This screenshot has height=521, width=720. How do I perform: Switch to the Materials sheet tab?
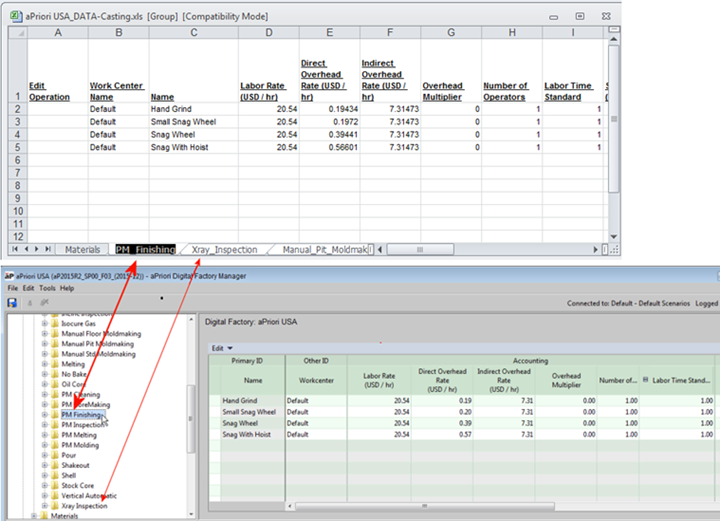coord(82,250)
